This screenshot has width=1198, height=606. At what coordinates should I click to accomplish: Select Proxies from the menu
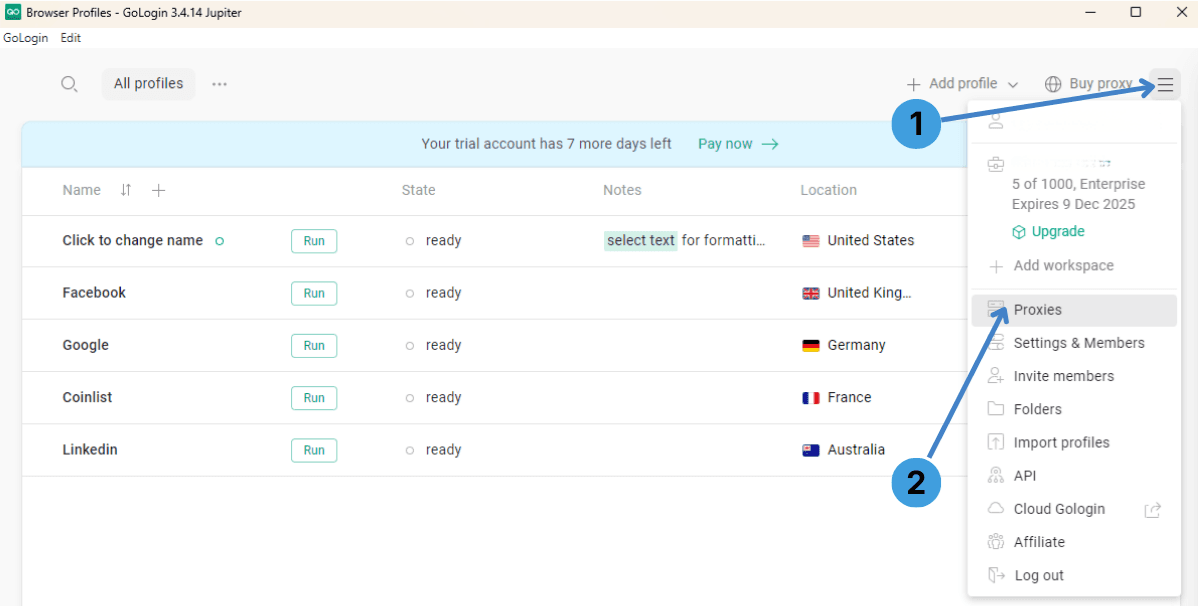1074,310
